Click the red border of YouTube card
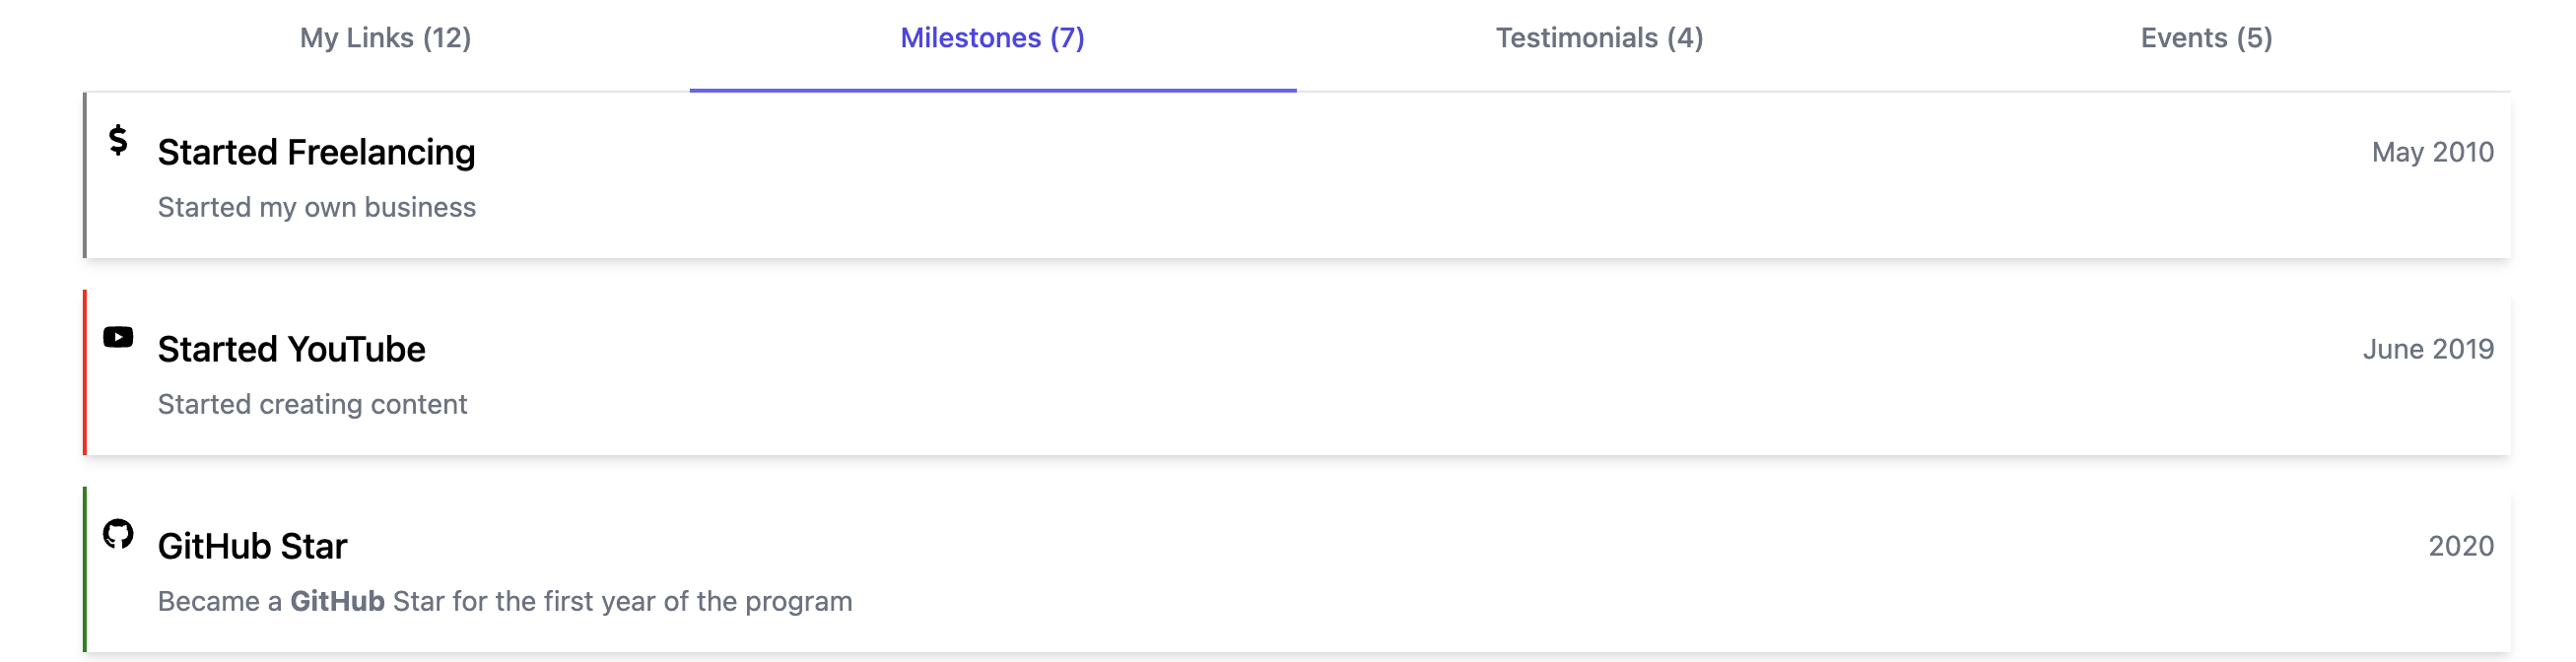 85,372
